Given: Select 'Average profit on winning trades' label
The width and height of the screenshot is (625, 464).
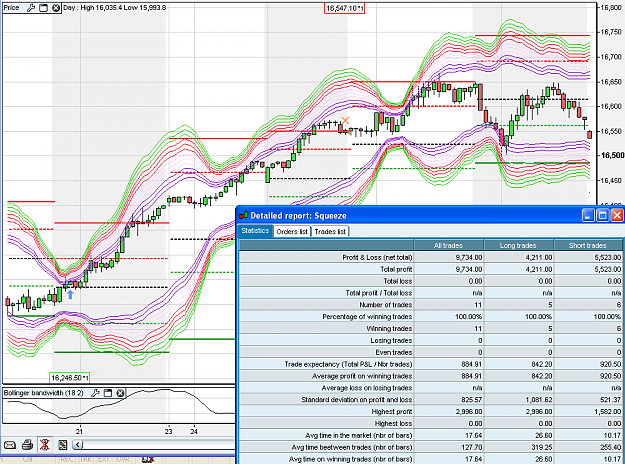Looking at the screenshot, I should tap(362, 376).
